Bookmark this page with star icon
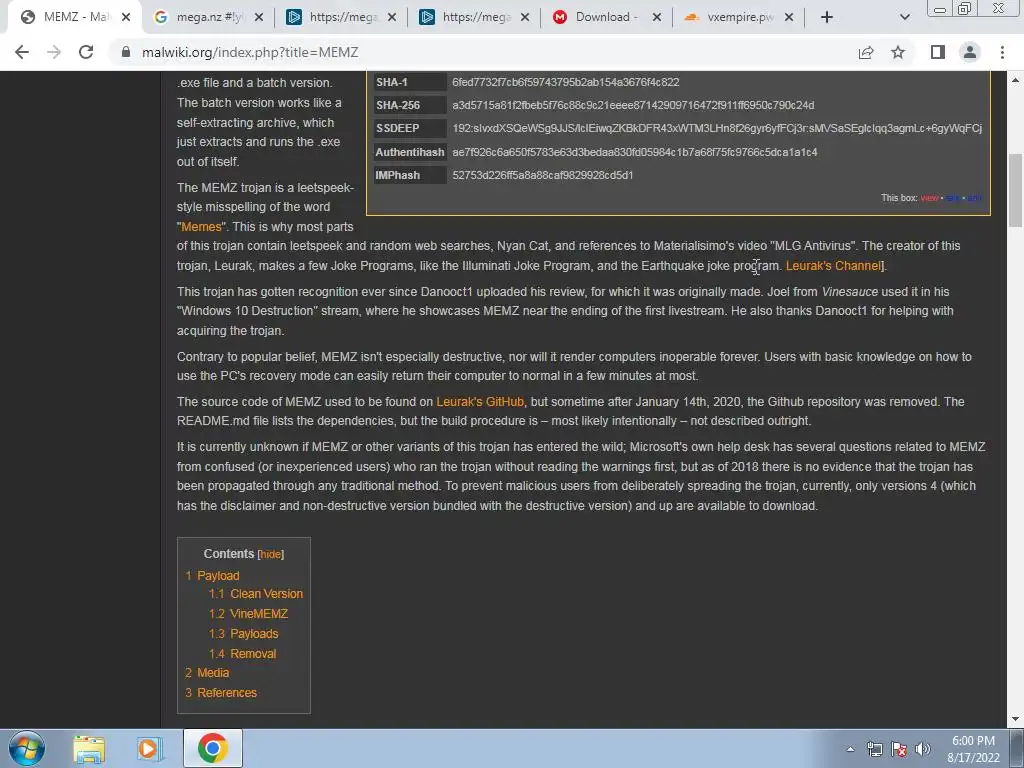The width and height of the screenshot is (1024, 768). pos(898,52)
